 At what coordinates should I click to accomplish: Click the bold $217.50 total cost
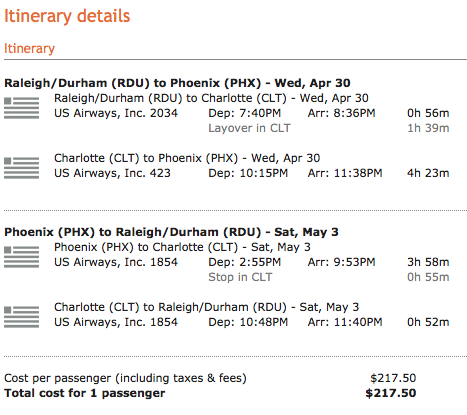click(391, 393)
